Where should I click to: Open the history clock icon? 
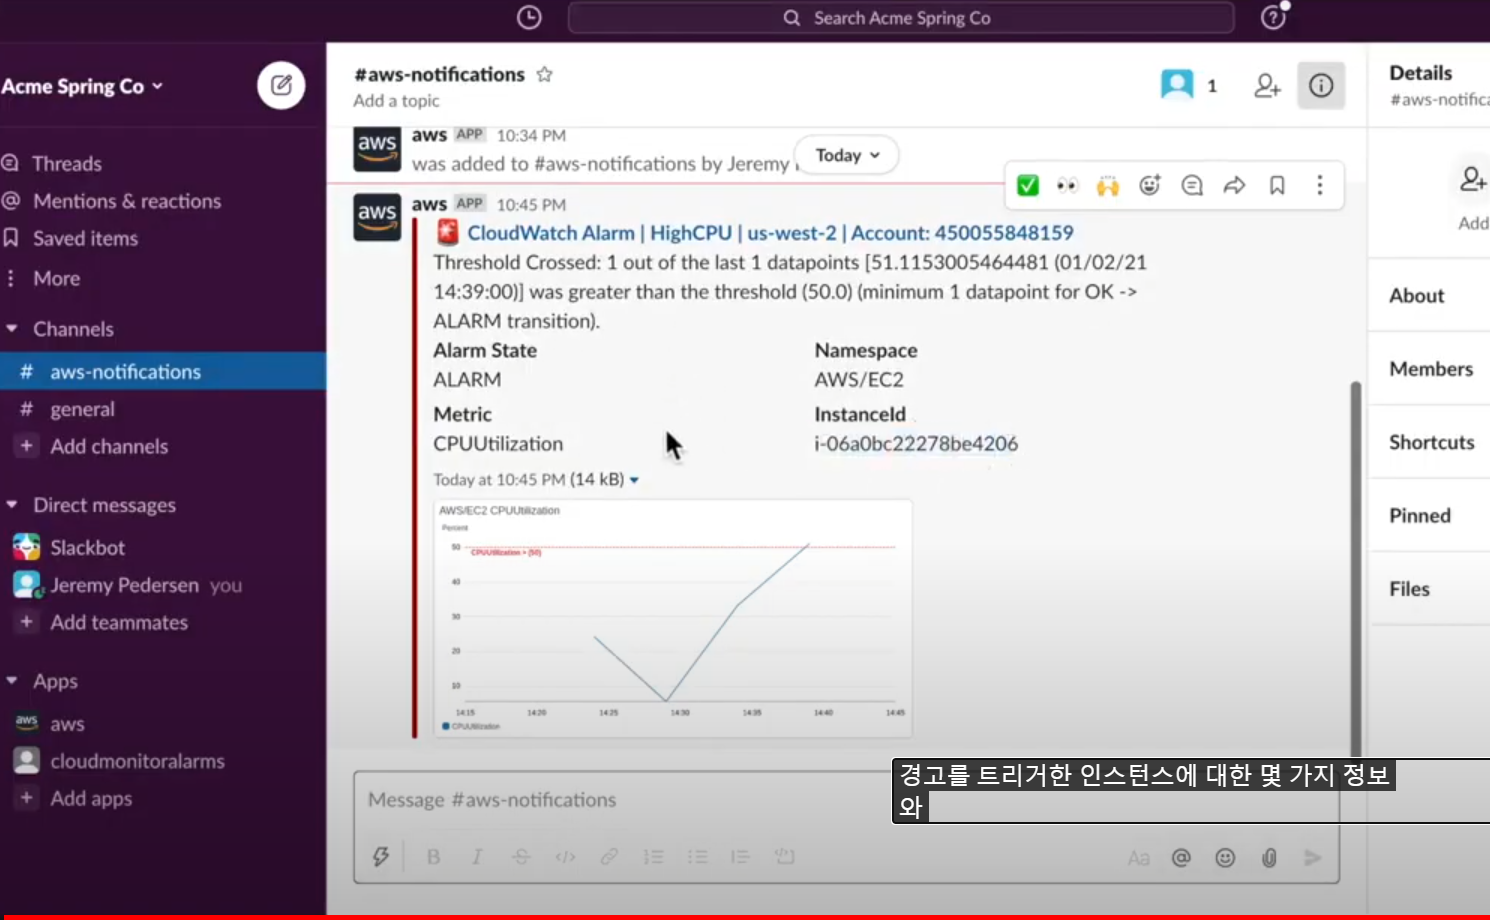pyautogui.click(x=529, y=17)
